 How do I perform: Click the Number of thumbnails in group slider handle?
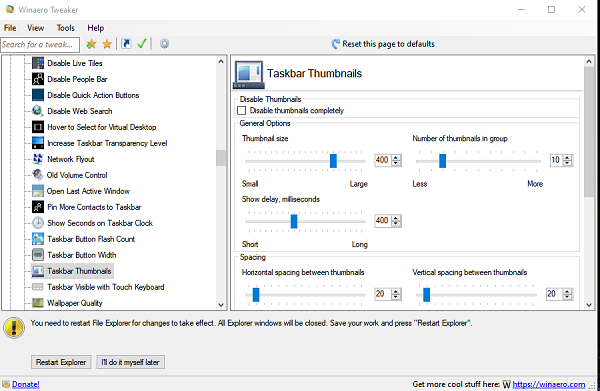click(442, 161)
